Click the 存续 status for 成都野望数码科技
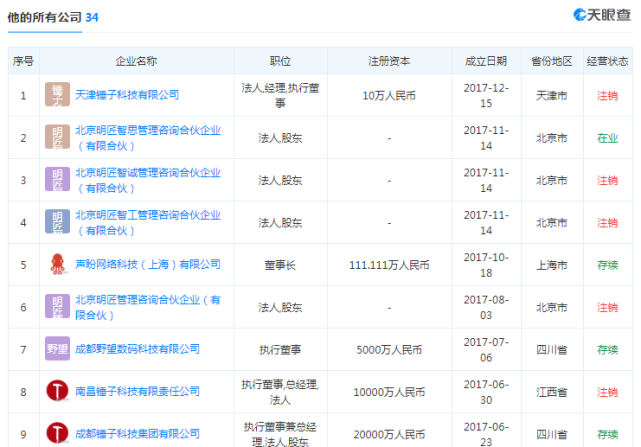The image size is (641, 447). point(607,350)
